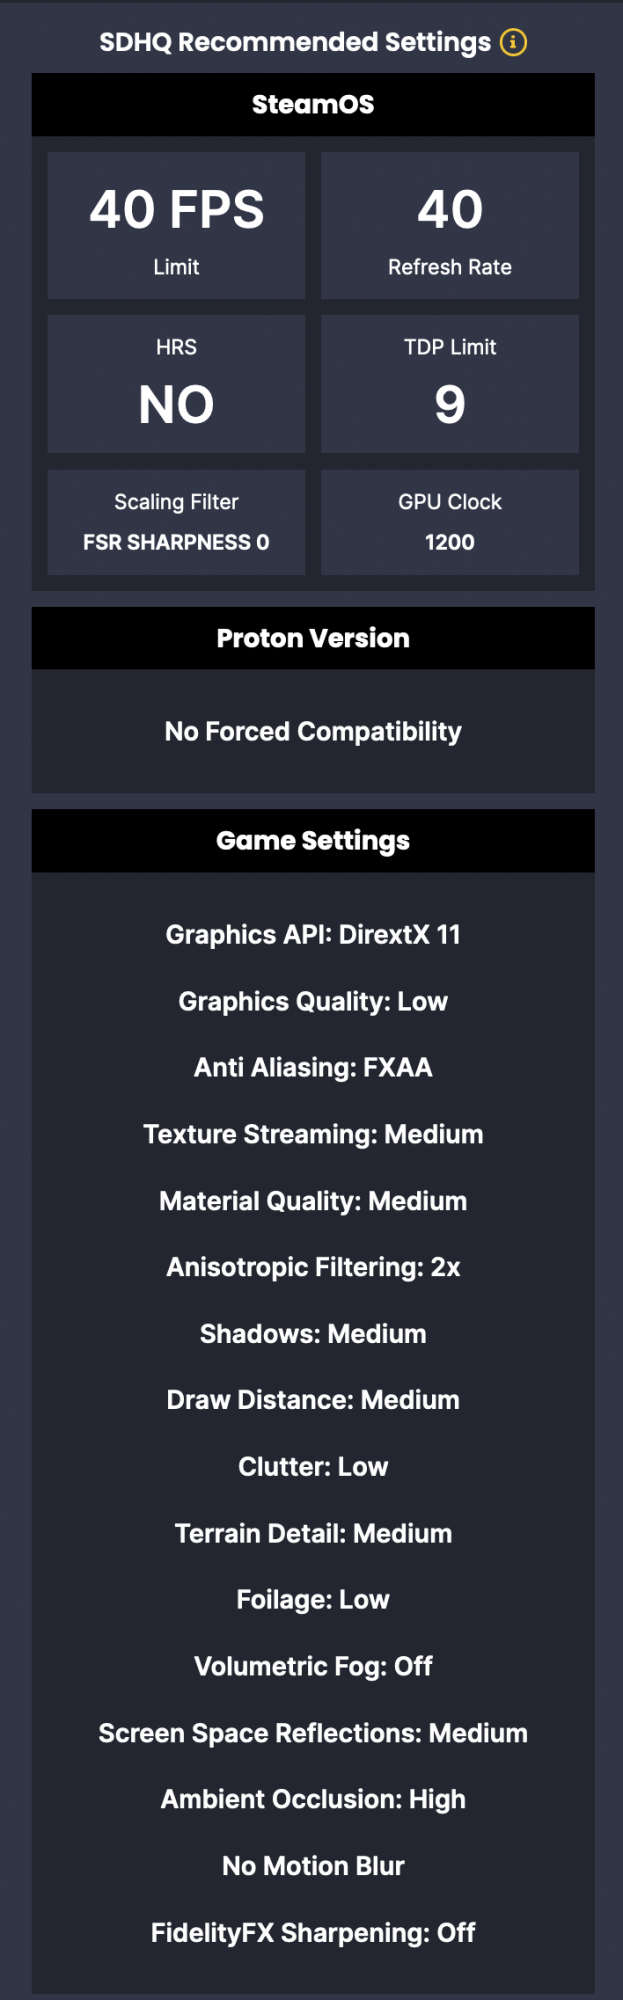Click the Proton Version header
This screenshot has height=2000, width=623.
point(313,638)
